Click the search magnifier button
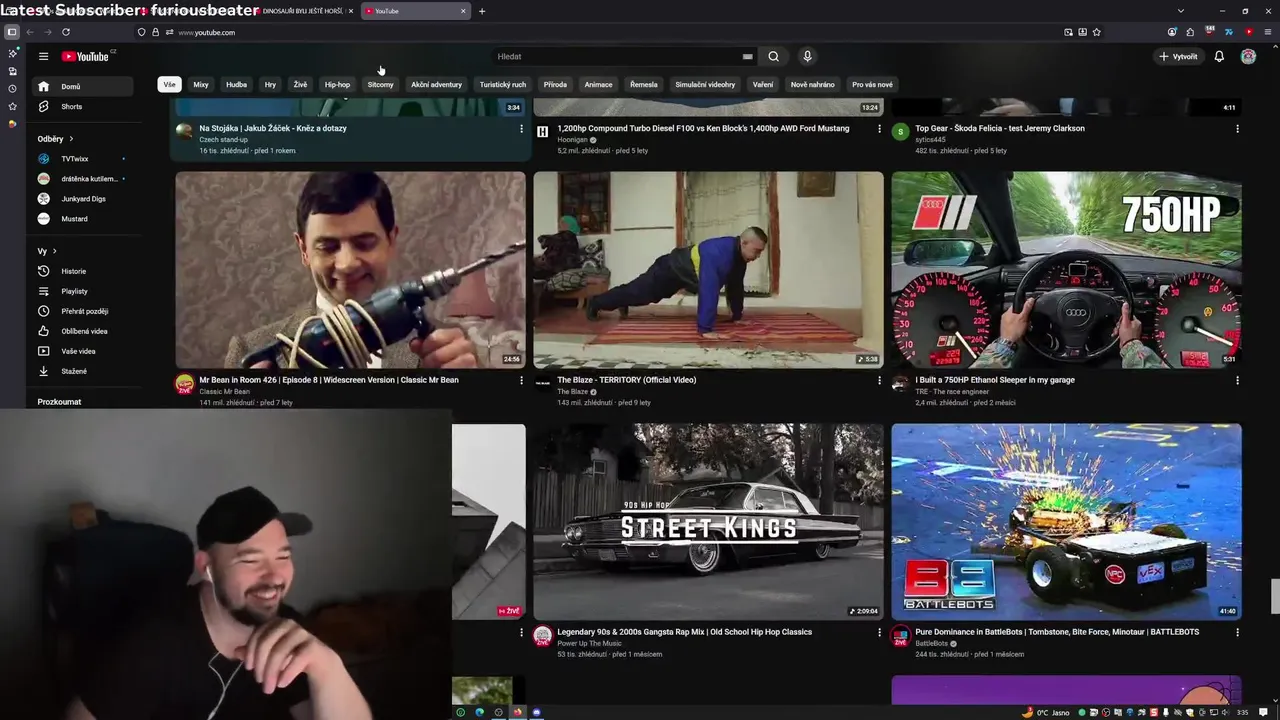The width and height of the screenshot is (1280, 720). pos(773,57)
